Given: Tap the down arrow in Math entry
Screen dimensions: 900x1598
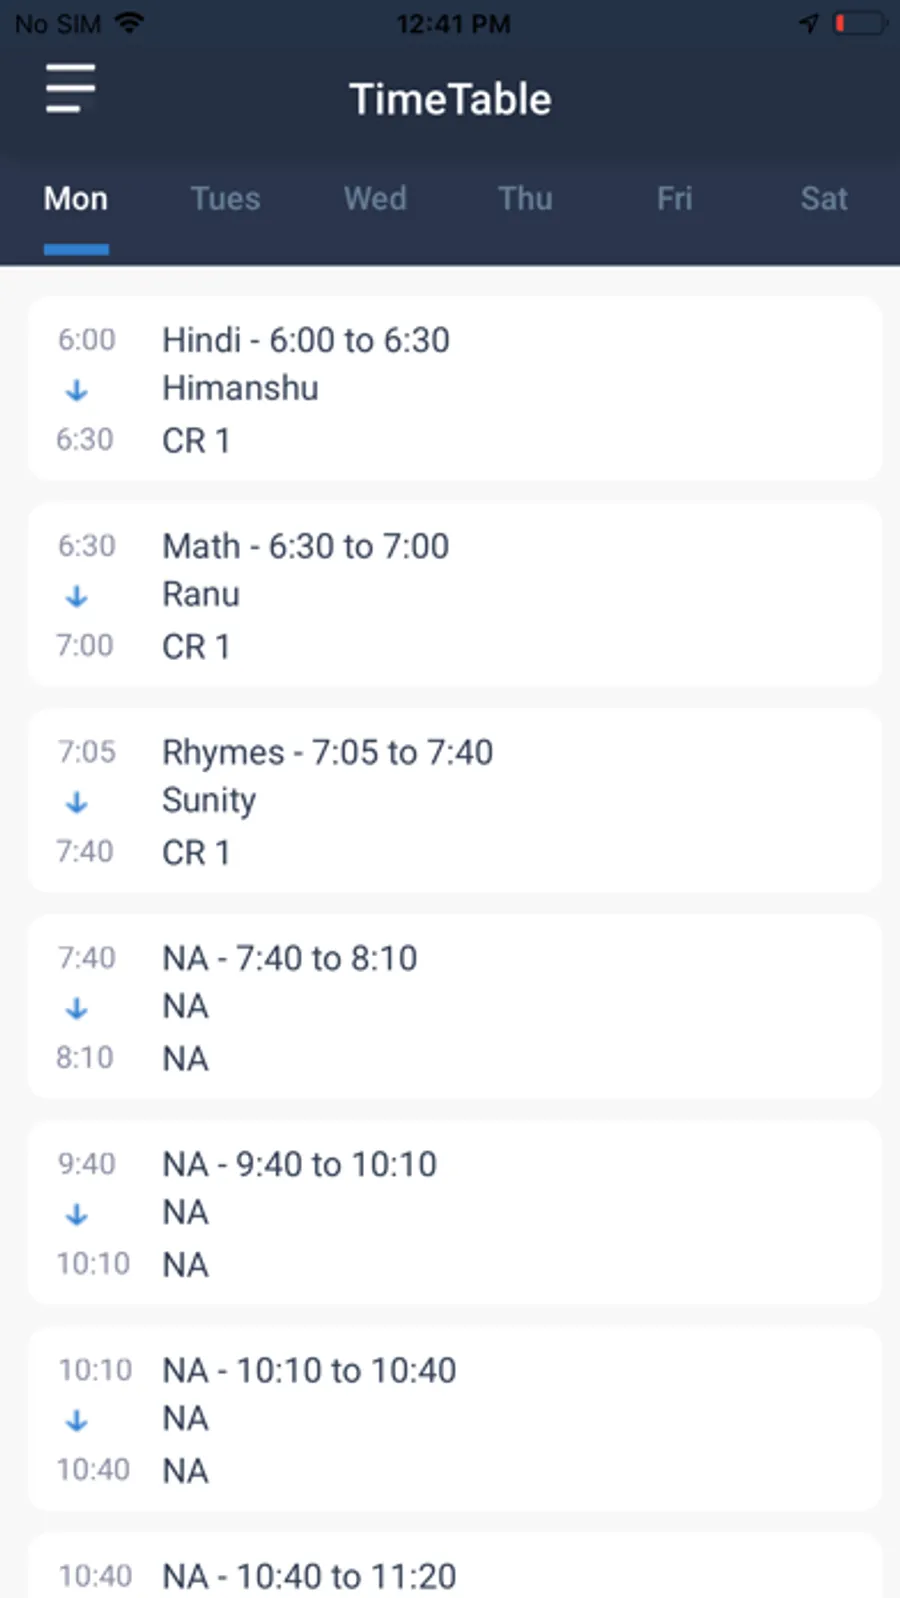Looking at the screenshot, I should point(77,597).
